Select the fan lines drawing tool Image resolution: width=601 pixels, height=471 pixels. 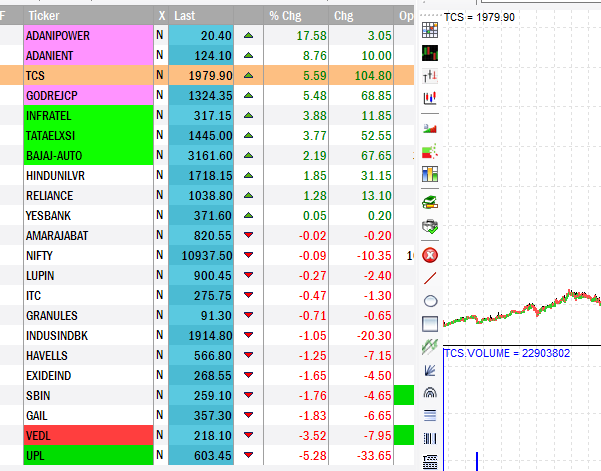point(430,370)
